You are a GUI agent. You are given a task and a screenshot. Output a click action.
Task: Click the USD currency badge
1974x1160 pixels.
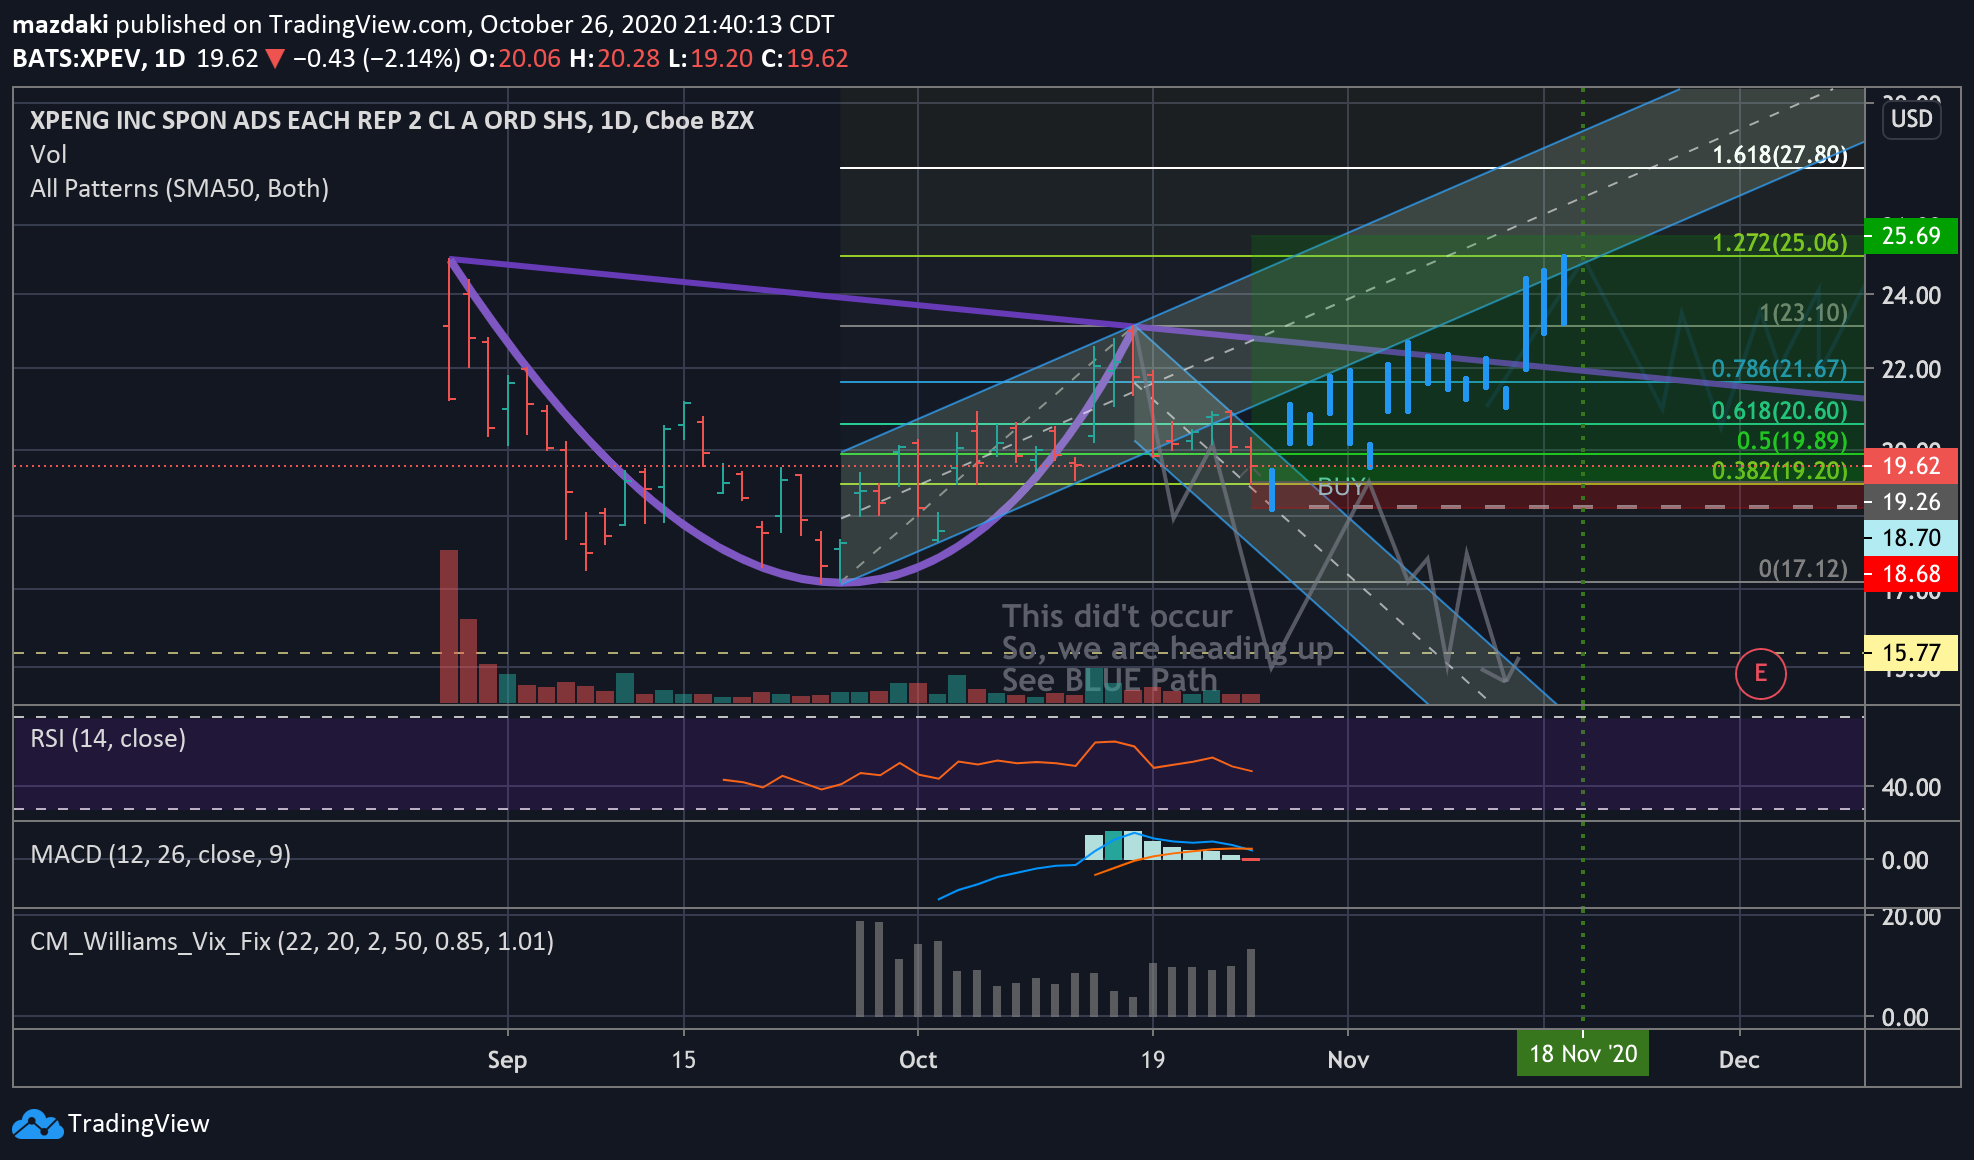coord(1912,119)
